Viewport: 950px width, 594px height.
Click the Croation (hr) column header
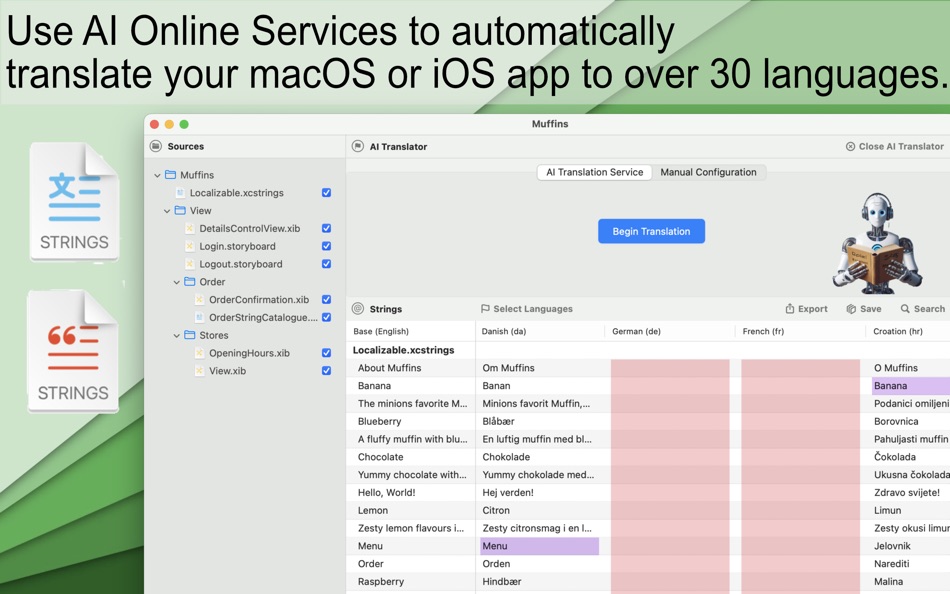tap(908, 331)
